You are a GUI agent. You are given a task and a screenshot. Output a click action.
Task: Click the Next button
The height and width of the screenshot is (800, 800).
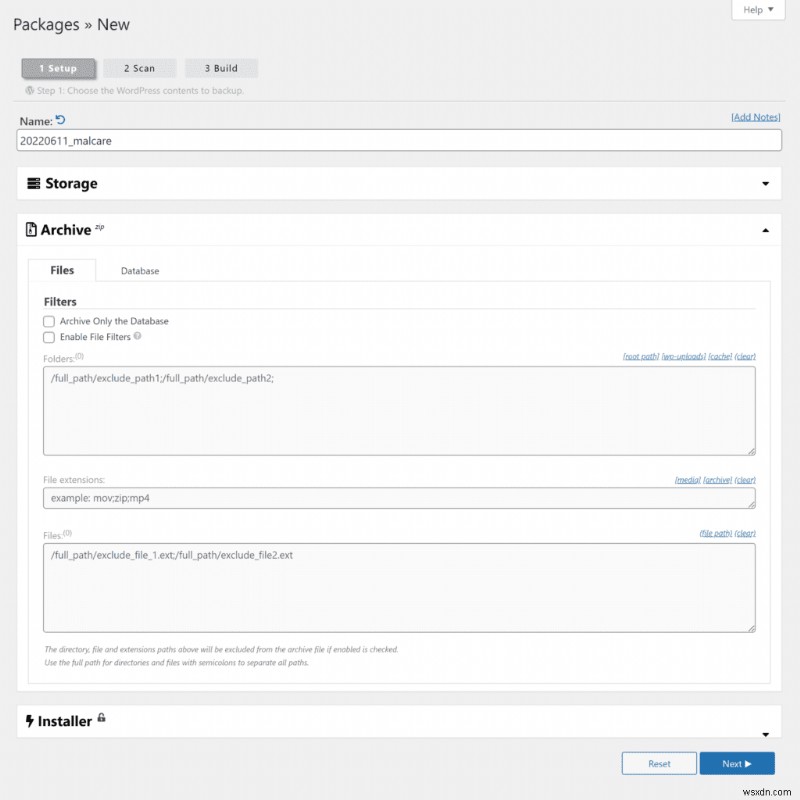point(737,763)
